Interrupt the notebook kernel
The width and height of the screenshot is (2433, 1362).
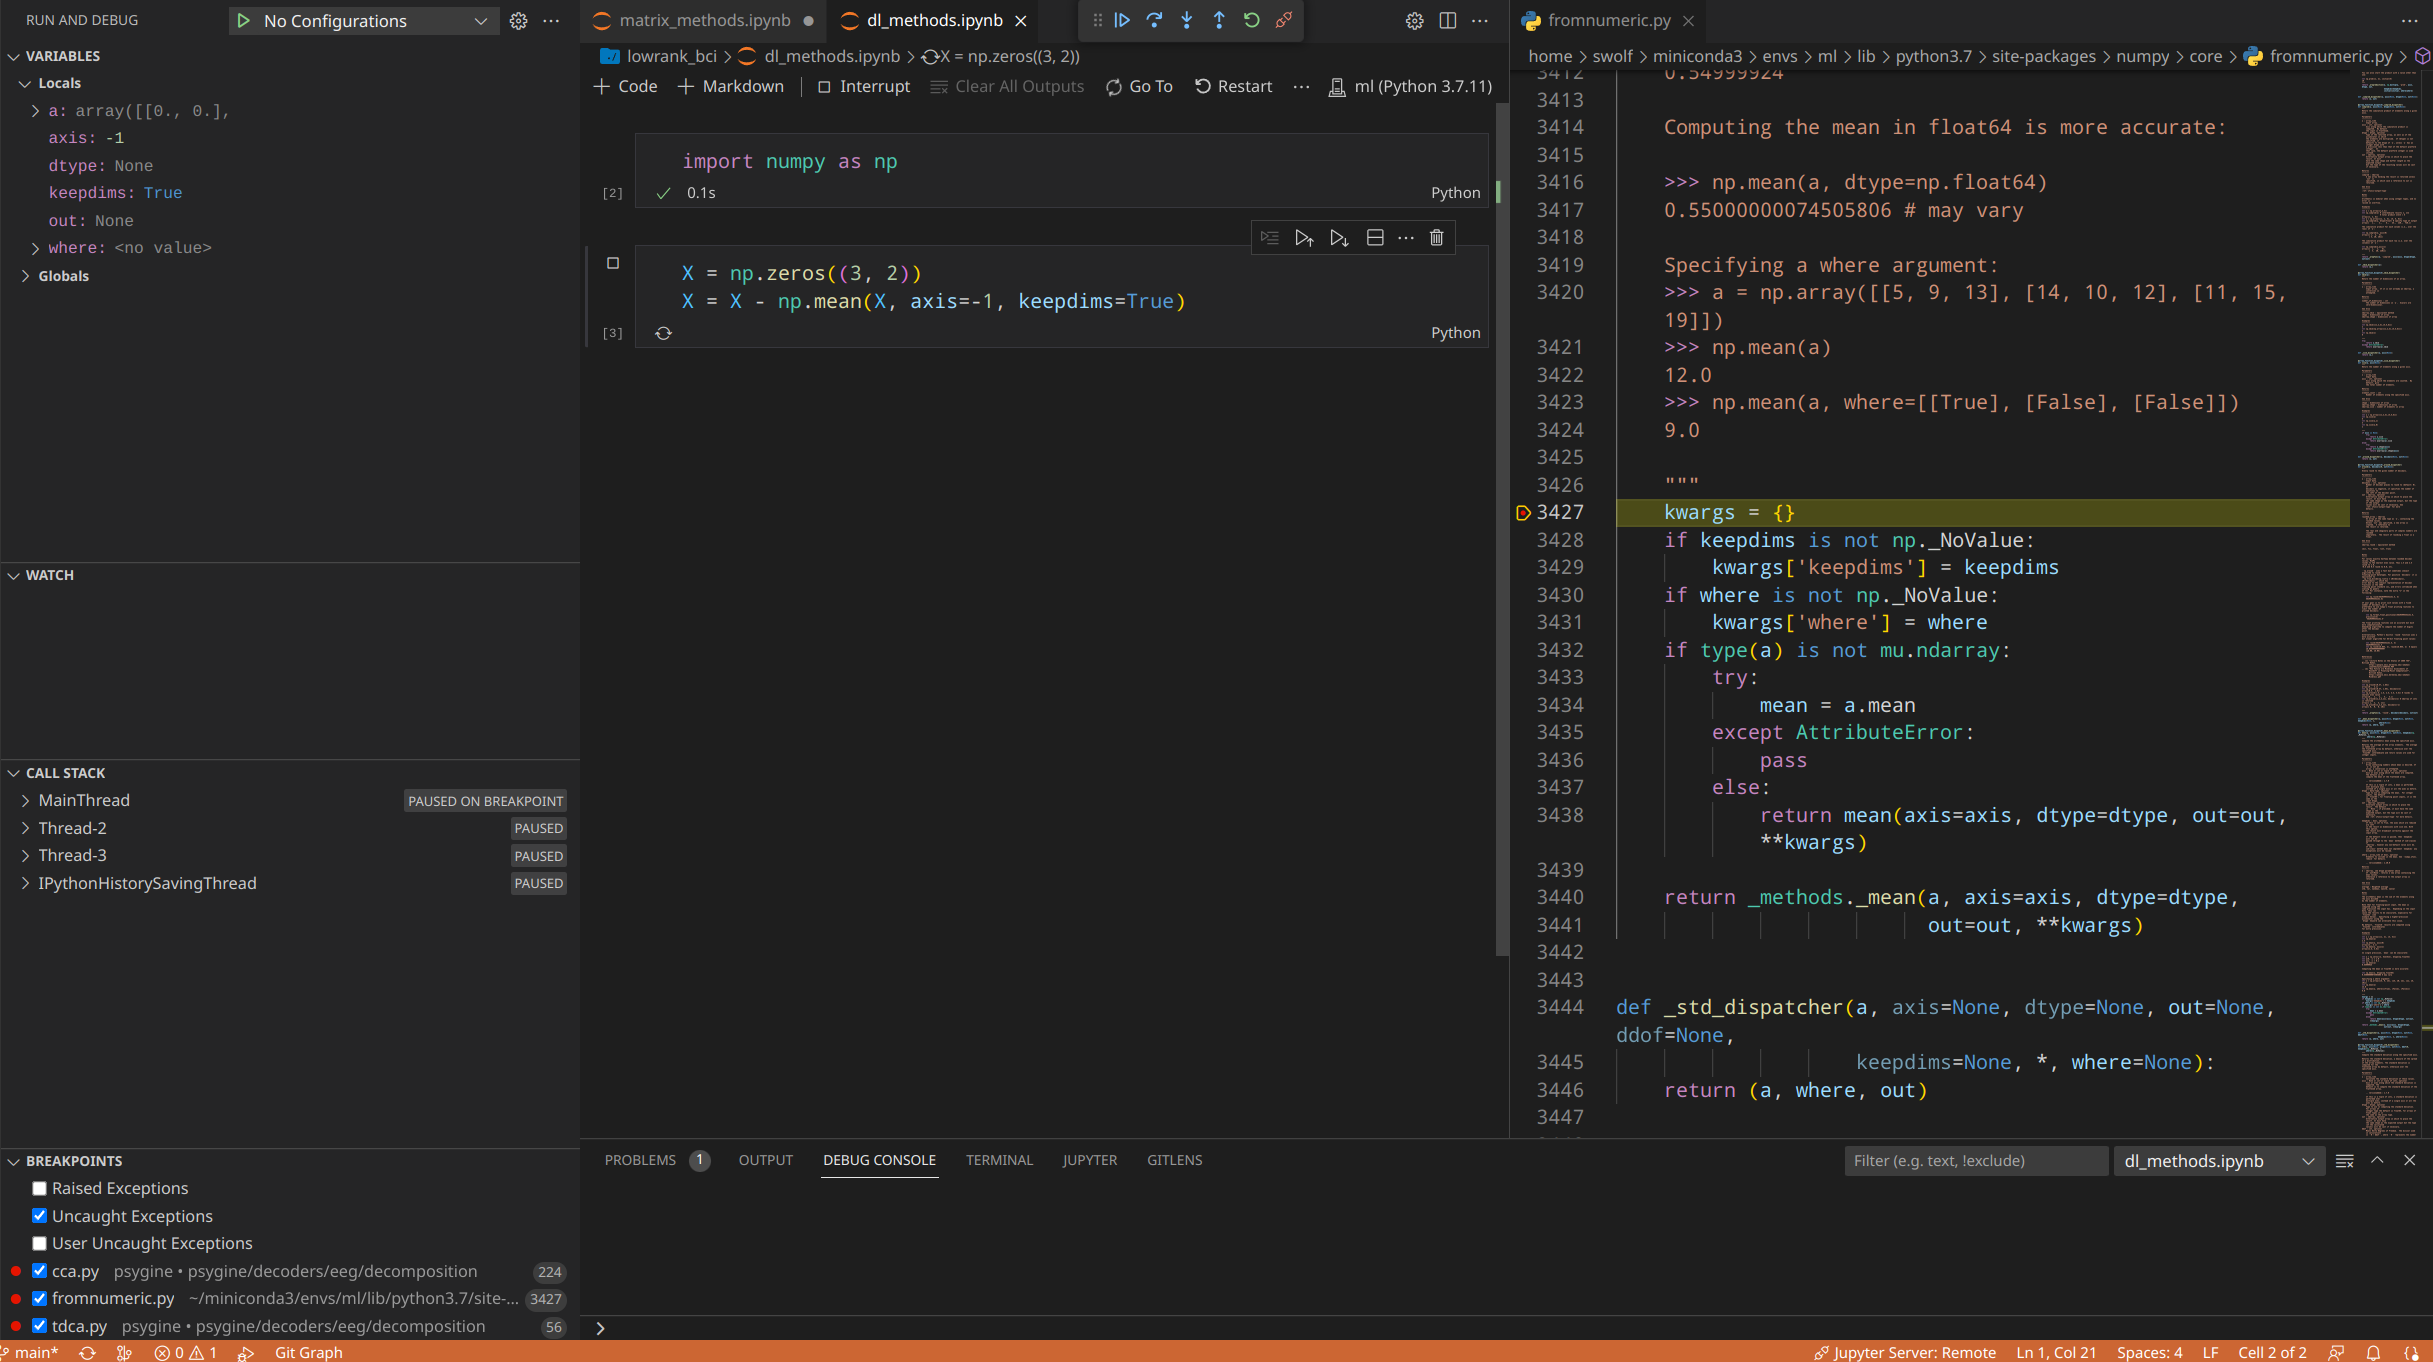tap(864, 86)
